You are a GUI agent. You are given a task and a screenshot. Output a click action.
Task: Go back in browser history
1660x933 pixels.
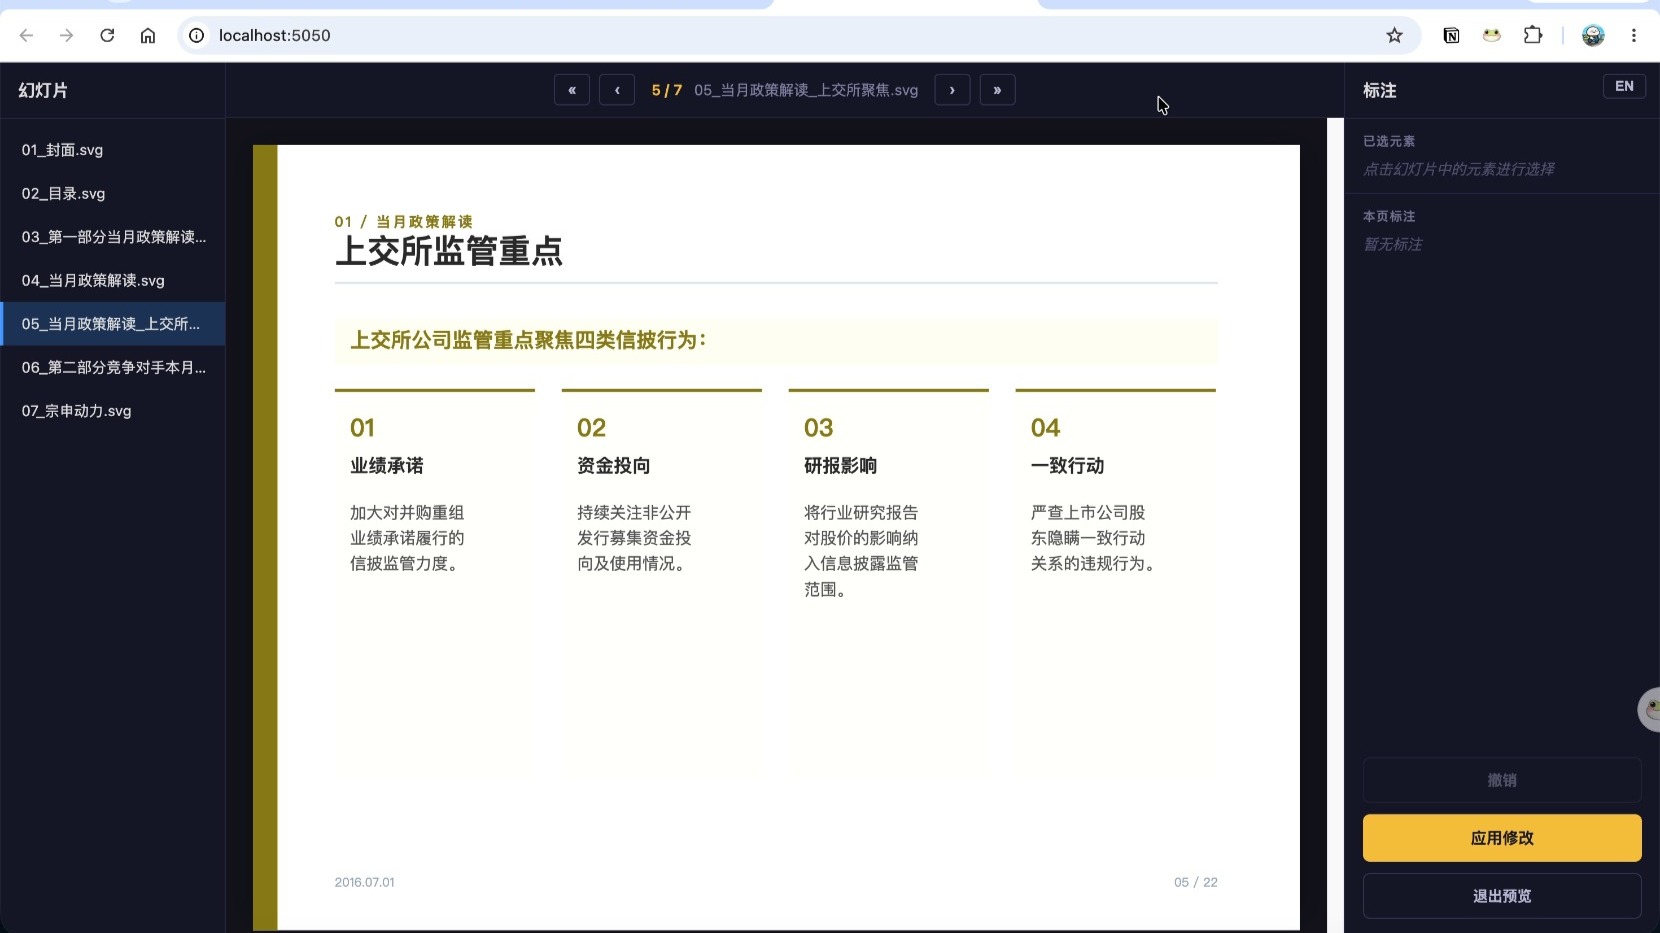click(27, 35)
